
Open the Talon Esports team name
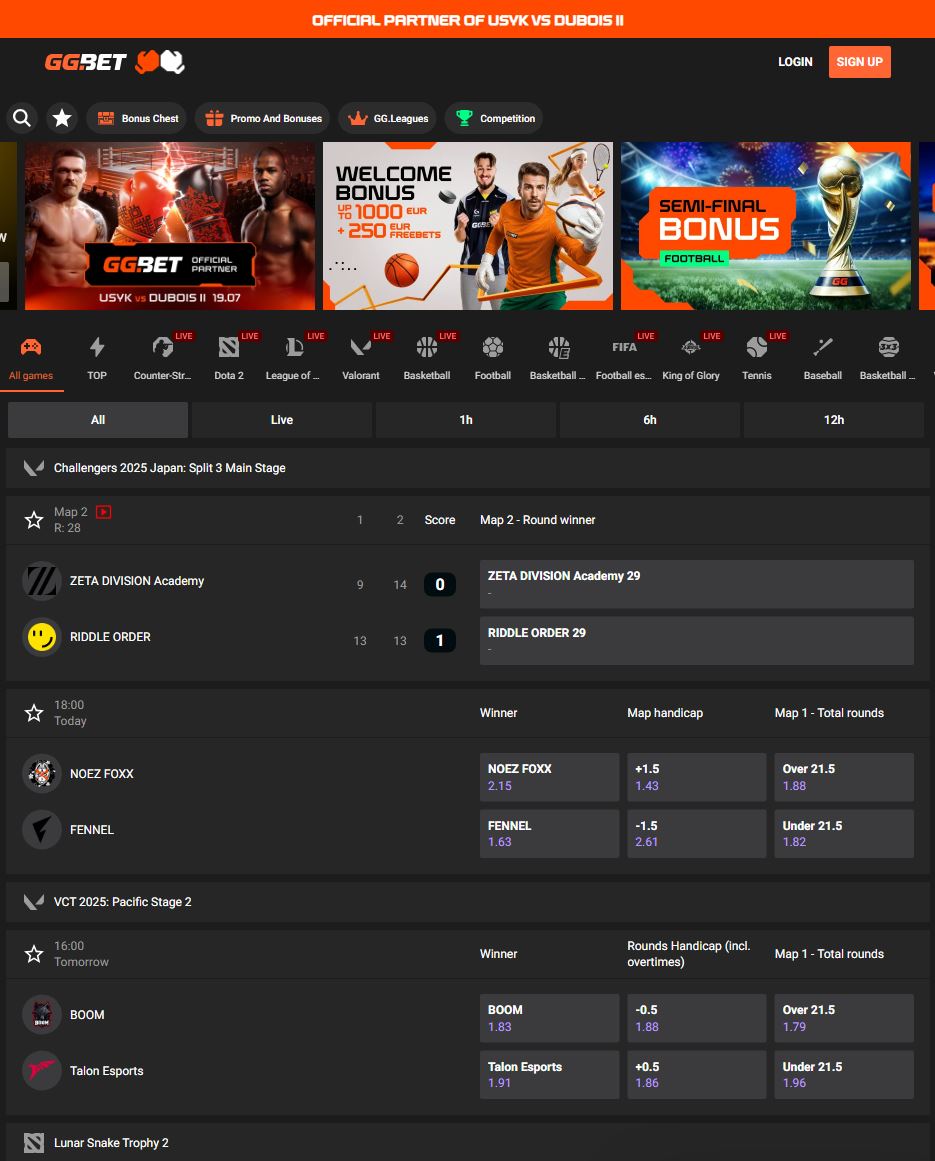[107, 1071]
